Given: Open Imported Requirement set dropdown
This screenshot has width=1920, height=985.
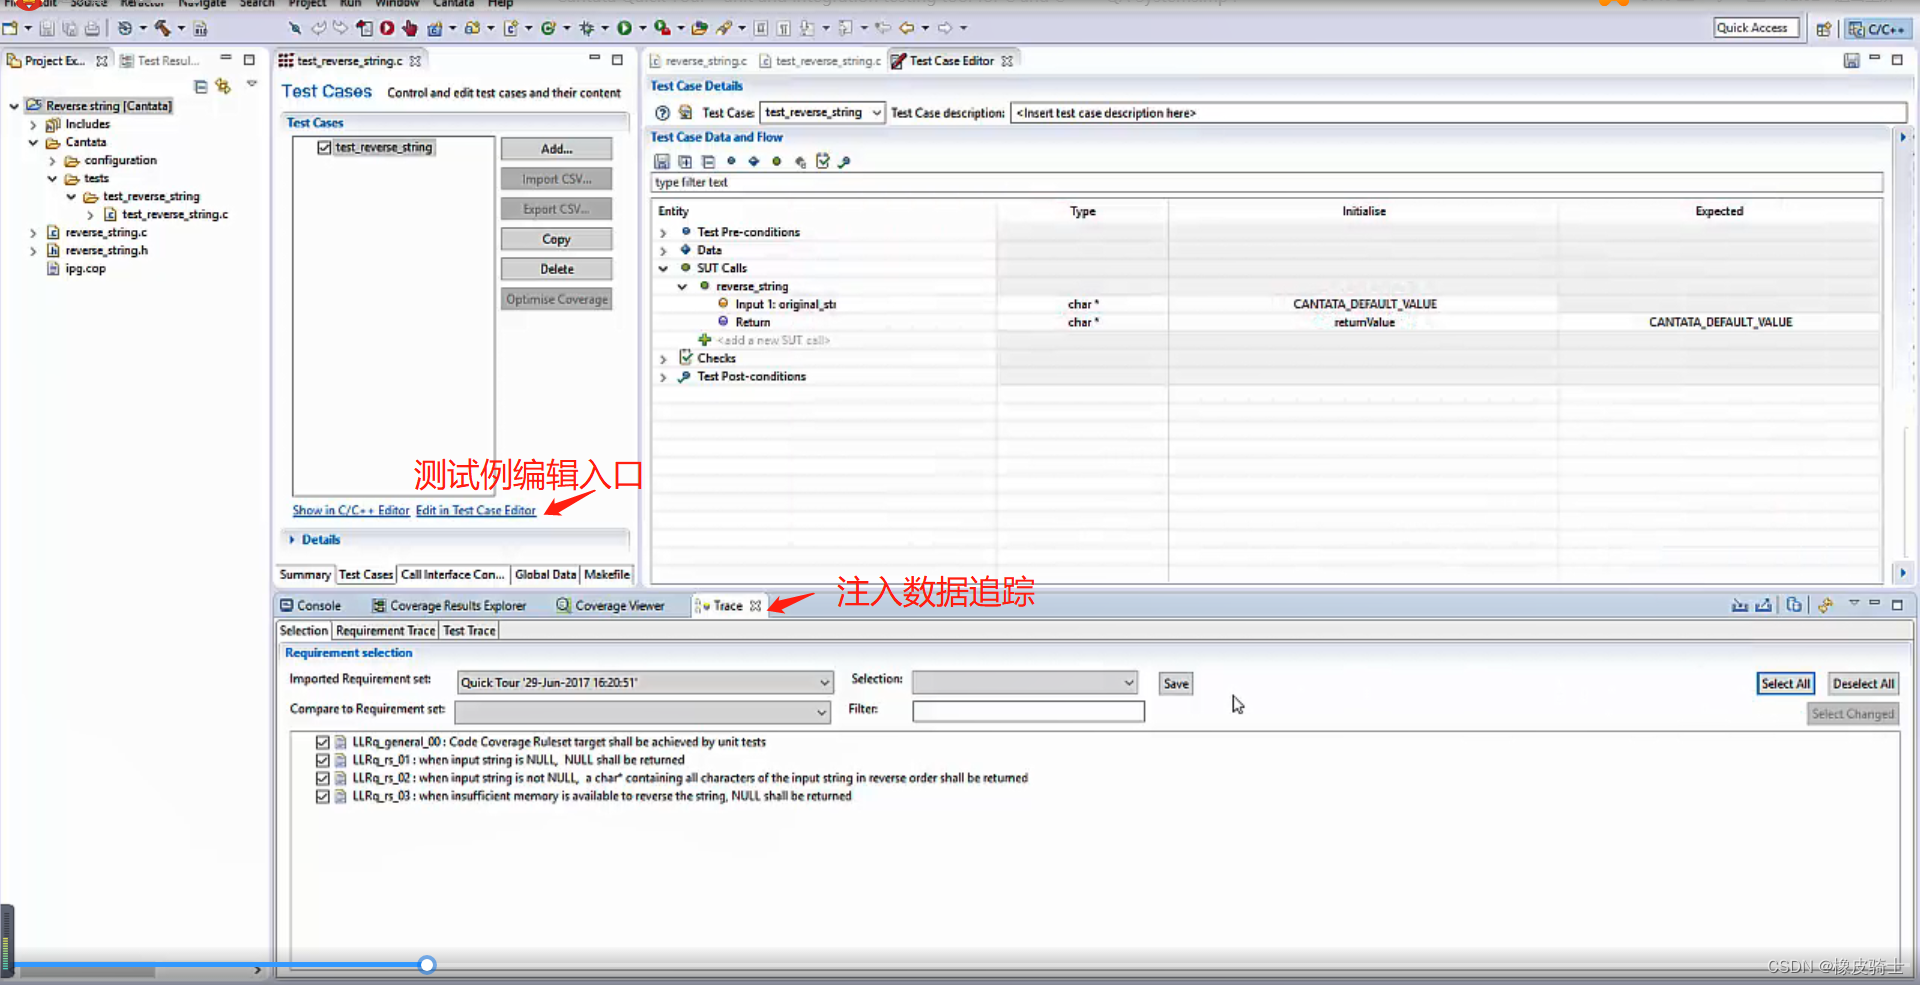Looking at the screenshot, I should 644,682.
